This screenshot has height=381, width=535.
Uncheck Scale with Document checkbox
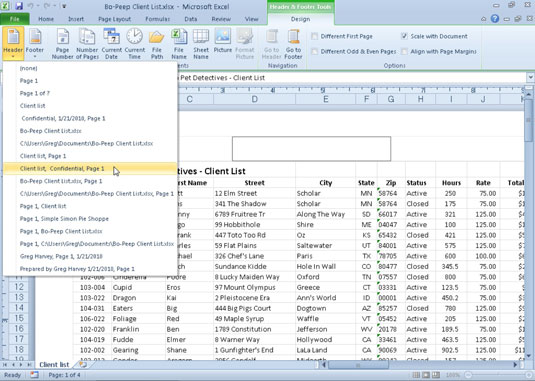[404, 36]
